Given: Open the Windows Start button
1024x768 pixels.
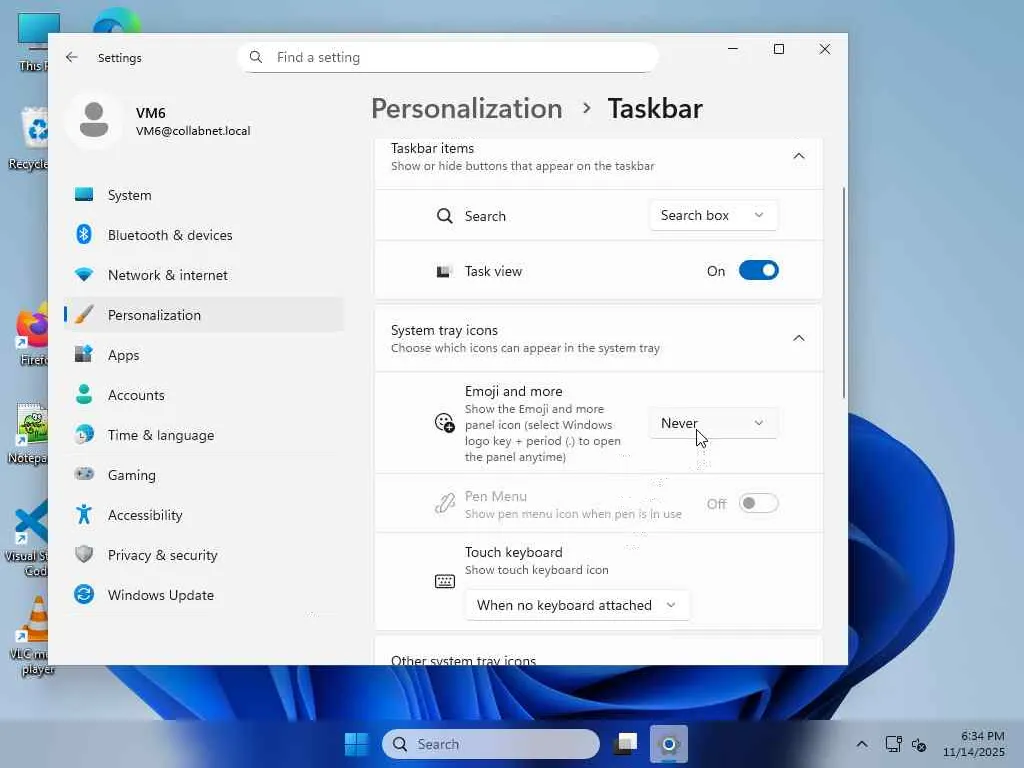Looking at the screenshot, I should click(357, 744).
